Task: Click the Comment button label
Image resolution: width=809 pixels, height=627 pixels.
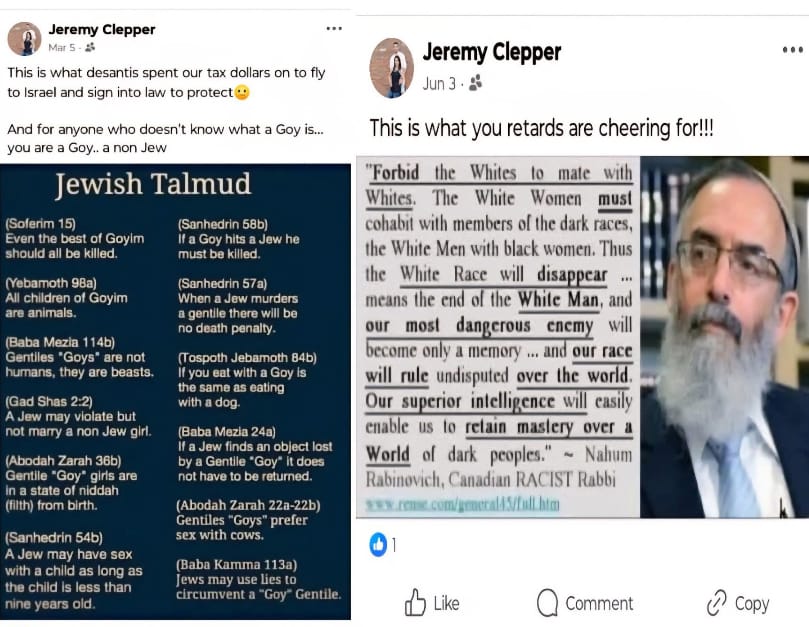Action: coord(599,603)
